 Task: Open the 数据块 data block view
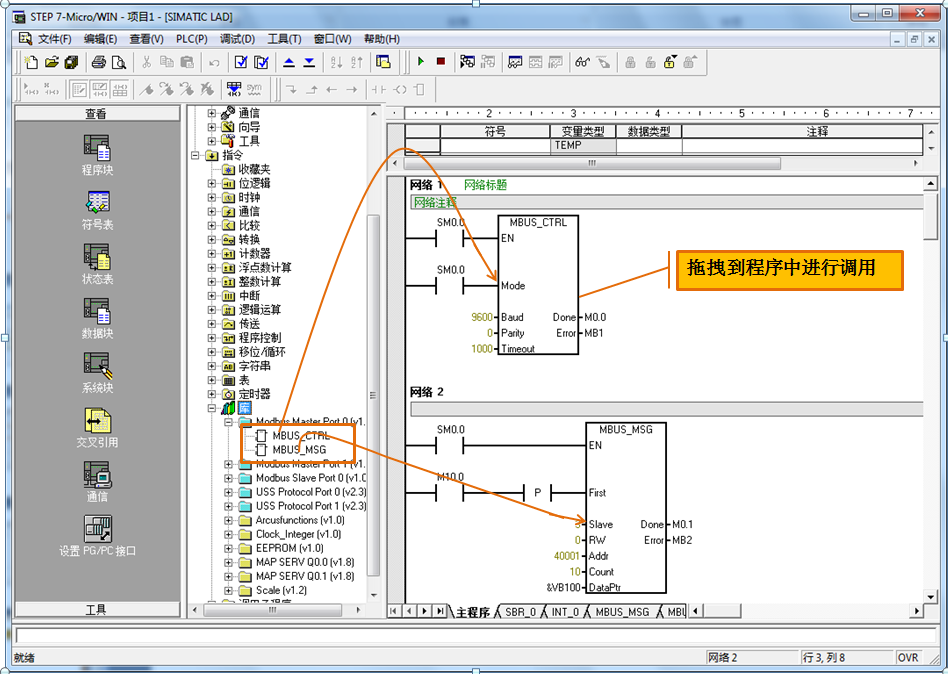coord(97,318)
